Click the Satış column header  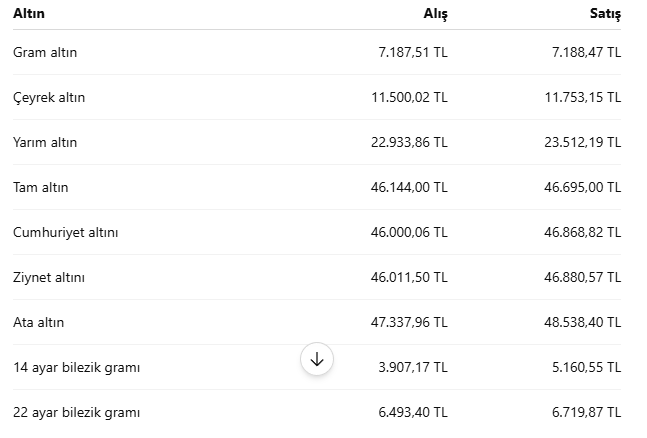tap(605, 14)
